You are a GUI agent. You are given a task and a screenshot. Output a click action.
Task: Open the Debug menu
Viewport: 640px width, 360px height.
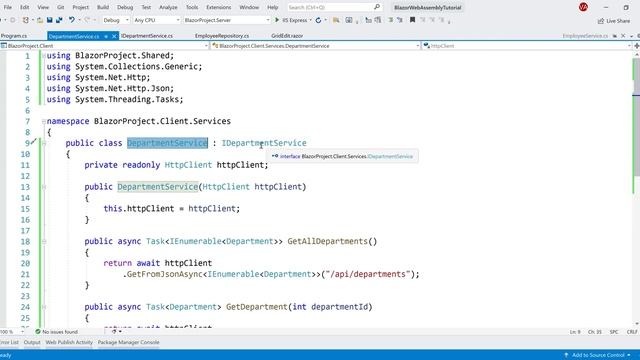tap(125, 7)
